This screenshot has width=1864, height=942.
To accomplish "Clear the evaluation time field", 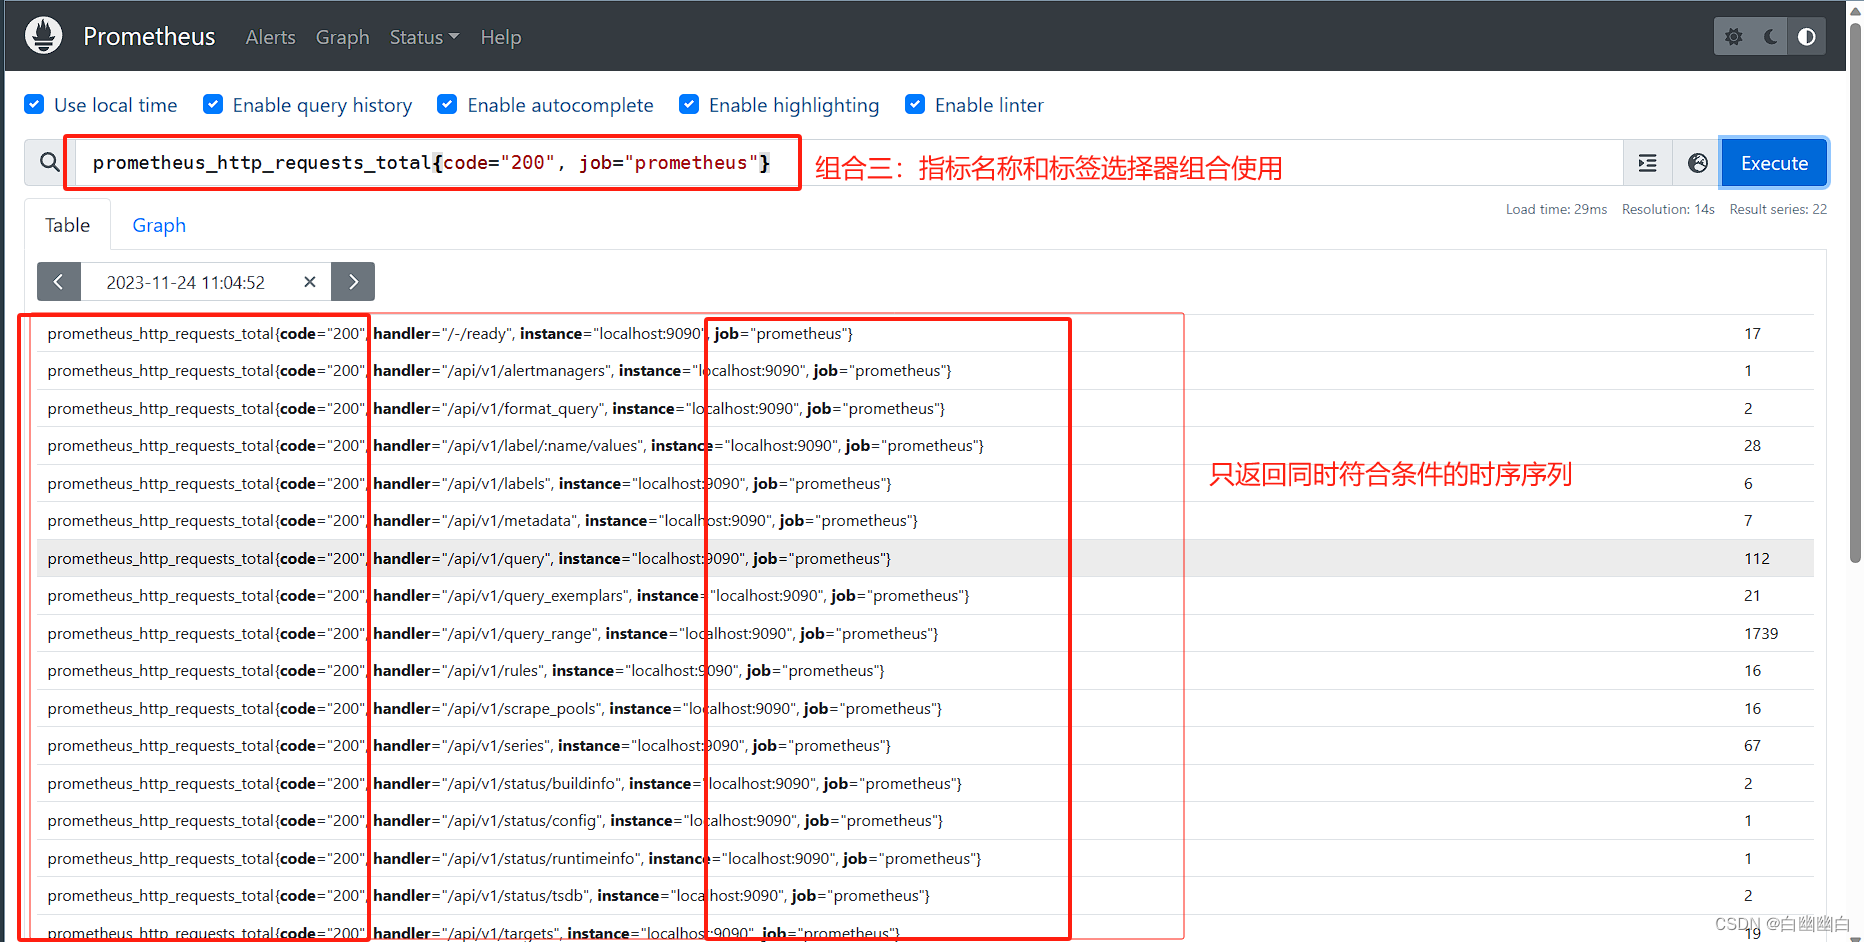I will [x=310, y=282].
